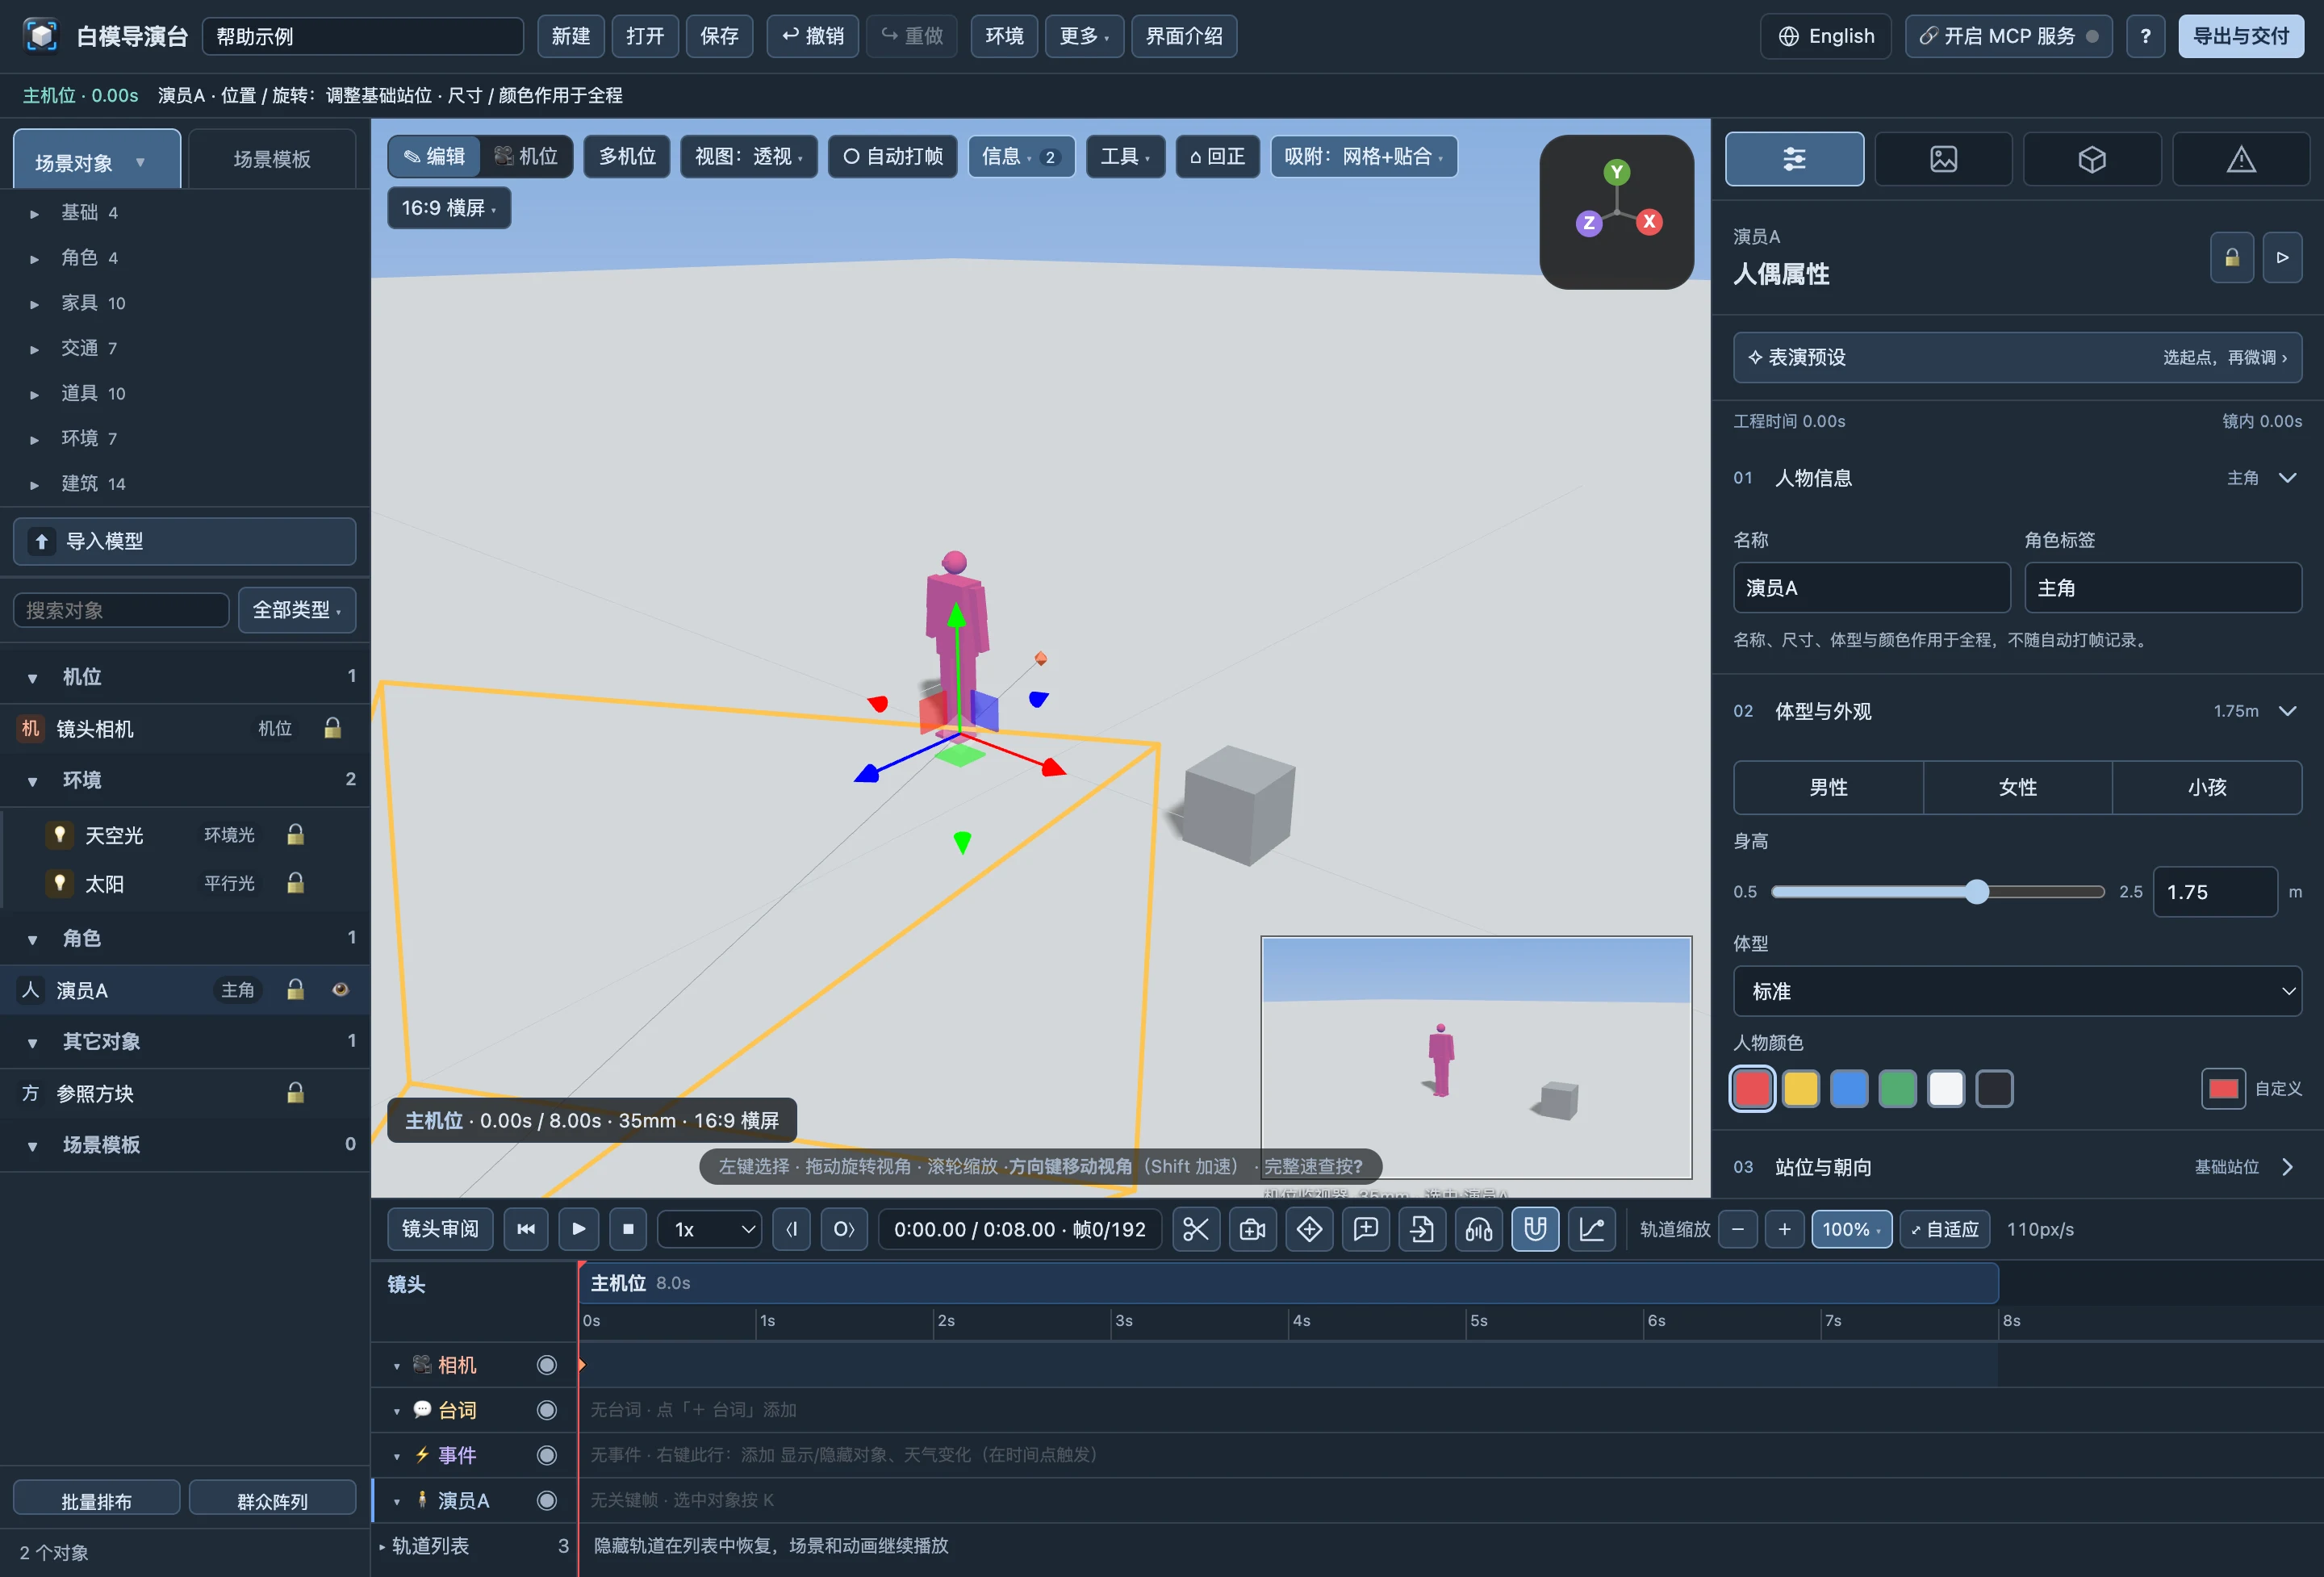Open the 16:9 横屏 aspect dropdown

pyautogui.click(x=449, y=208)
